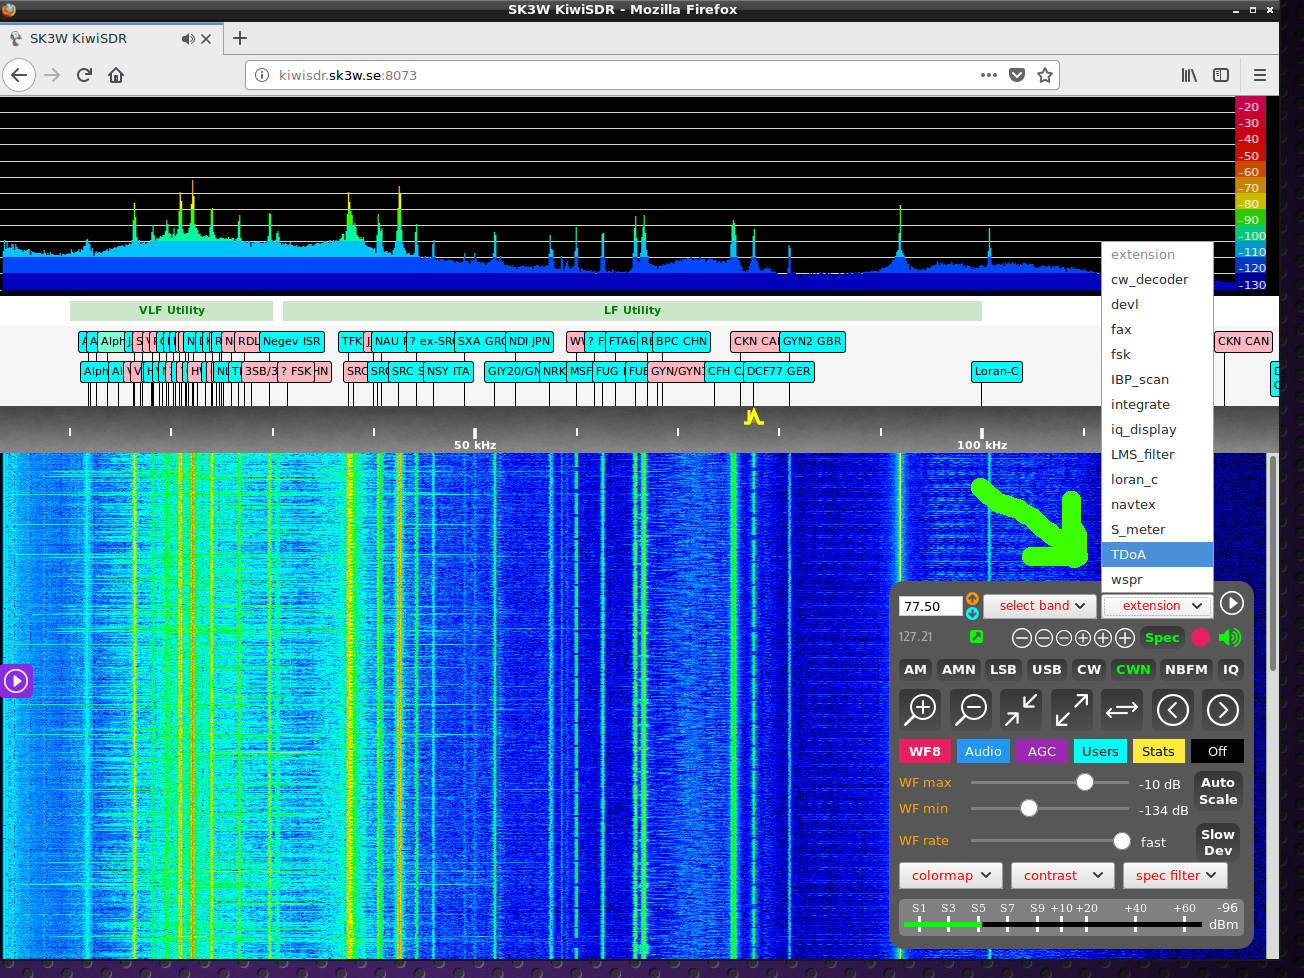This screenshot has width=1304, height=978.
Task: Select the Audio tab in control panel
Action: (983, 752)
